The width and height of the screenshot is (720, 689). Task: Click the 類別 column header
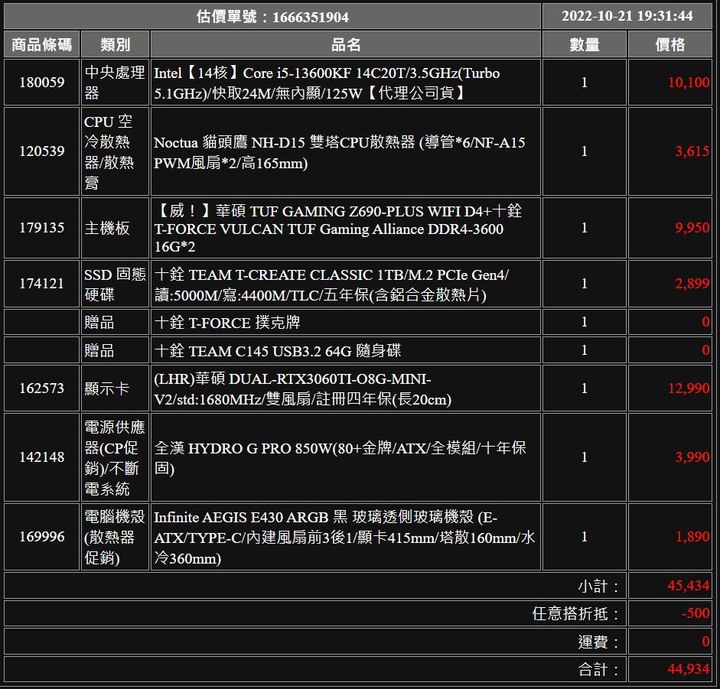tap(115, 45)
